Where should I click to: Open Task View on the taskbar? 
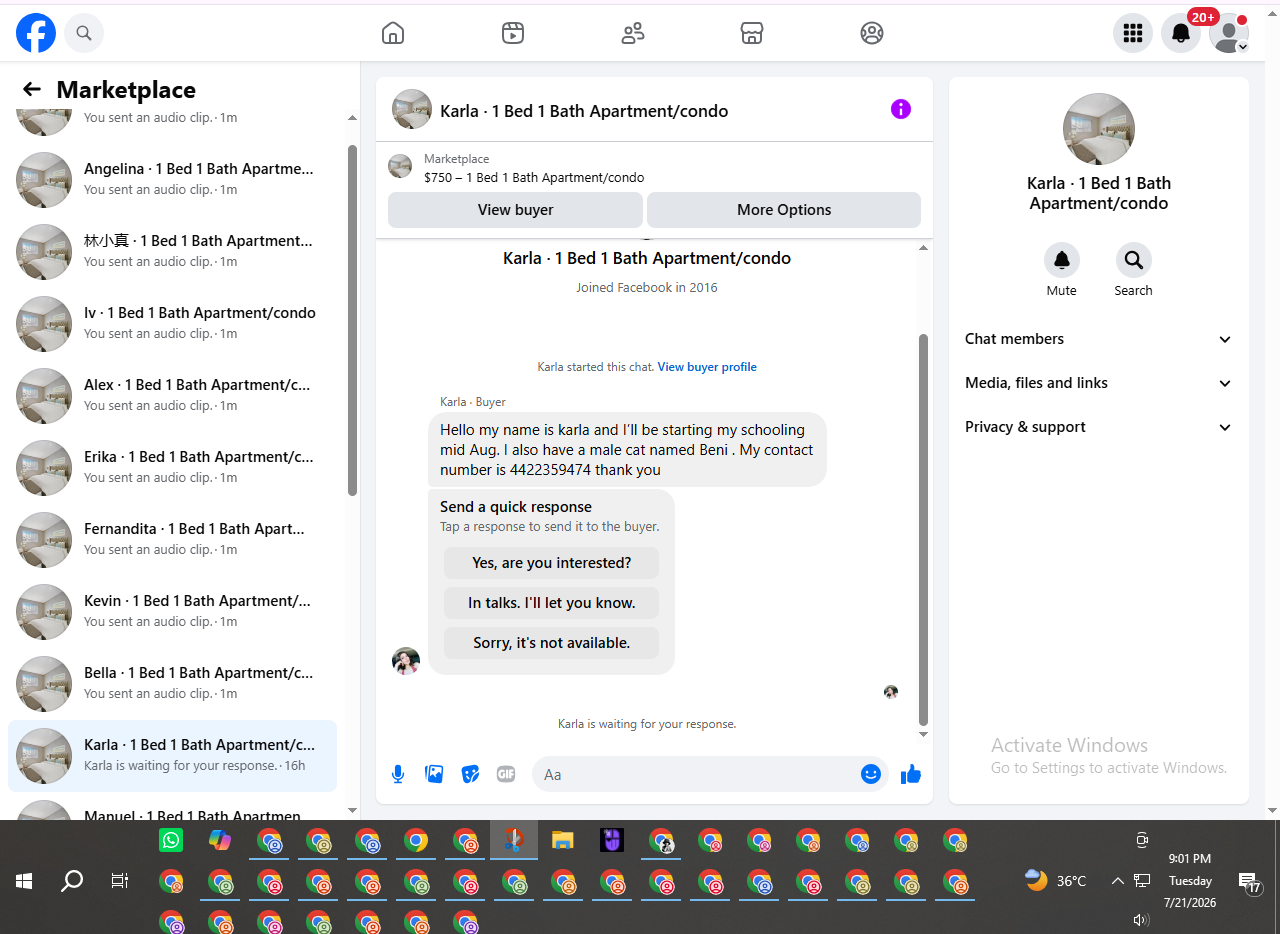click(120, 881)
